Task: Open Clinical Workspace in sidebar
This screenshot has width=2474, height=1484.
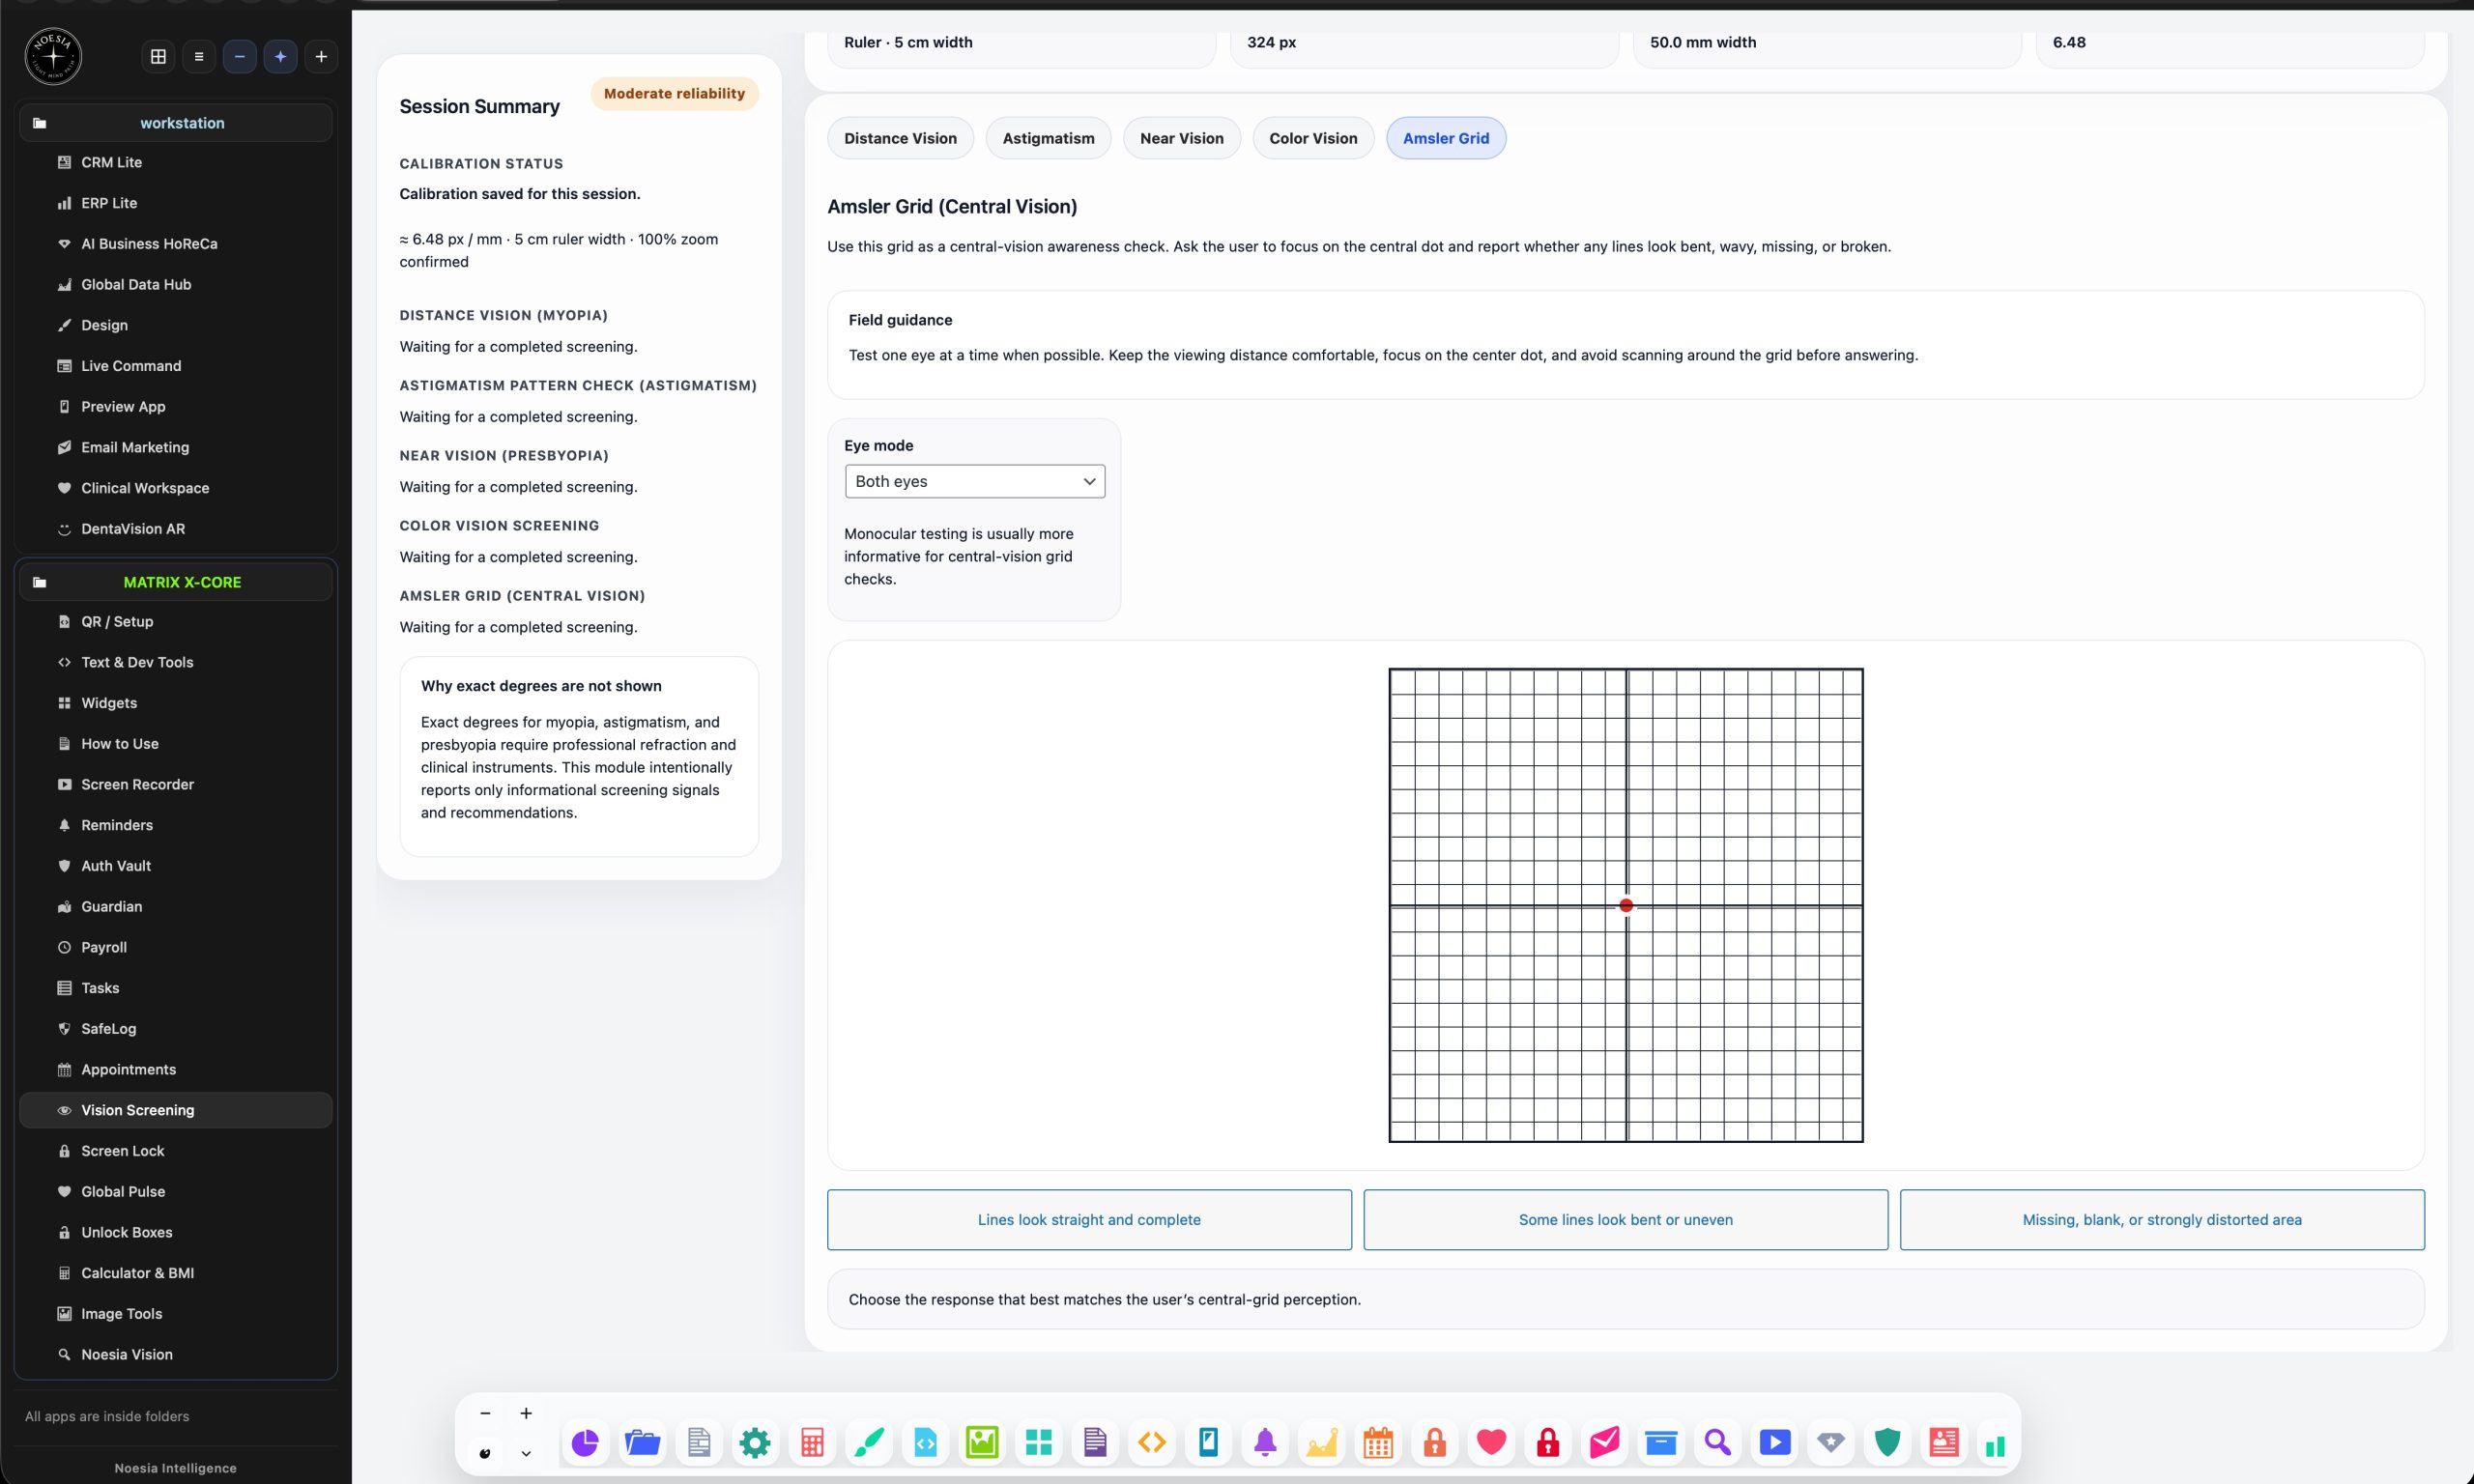Action: pos(176,488)
